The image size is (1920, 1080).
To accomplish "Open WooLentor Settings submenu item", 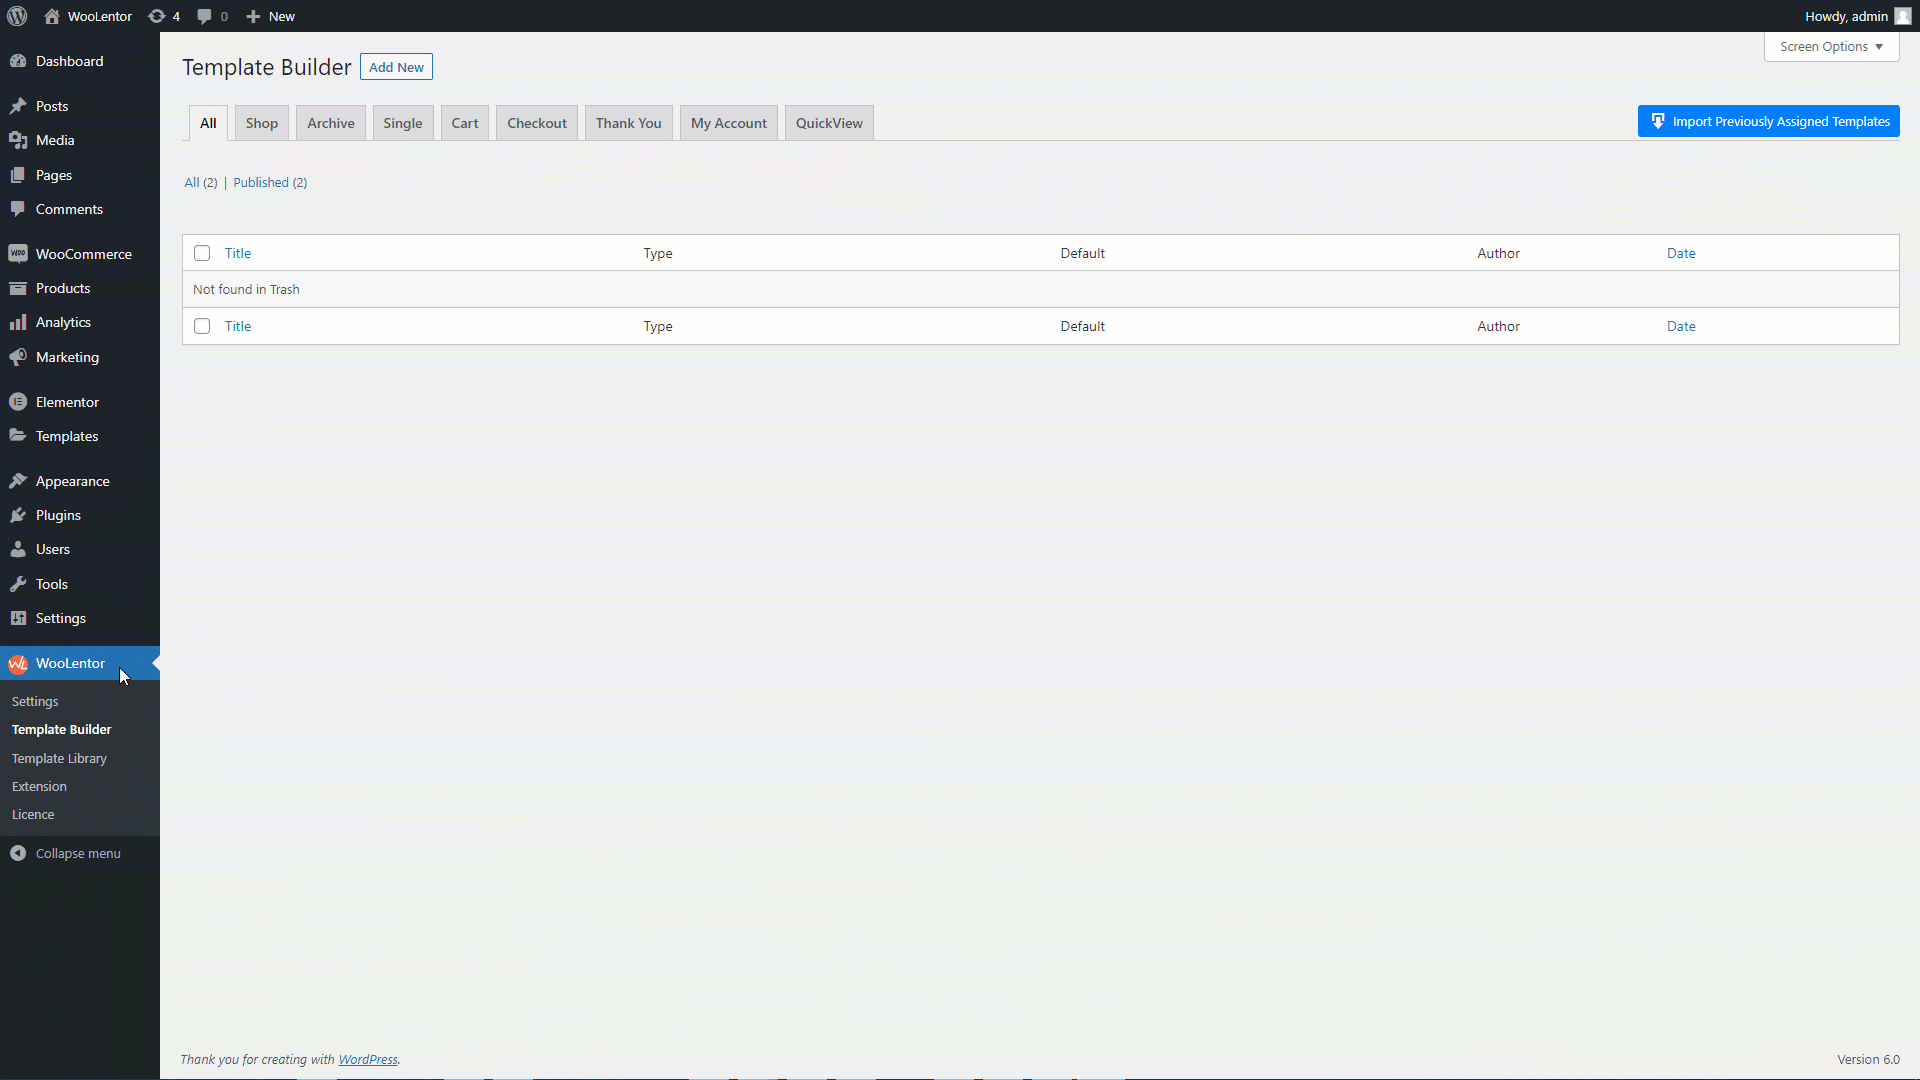I will click(x=35, y=701).
